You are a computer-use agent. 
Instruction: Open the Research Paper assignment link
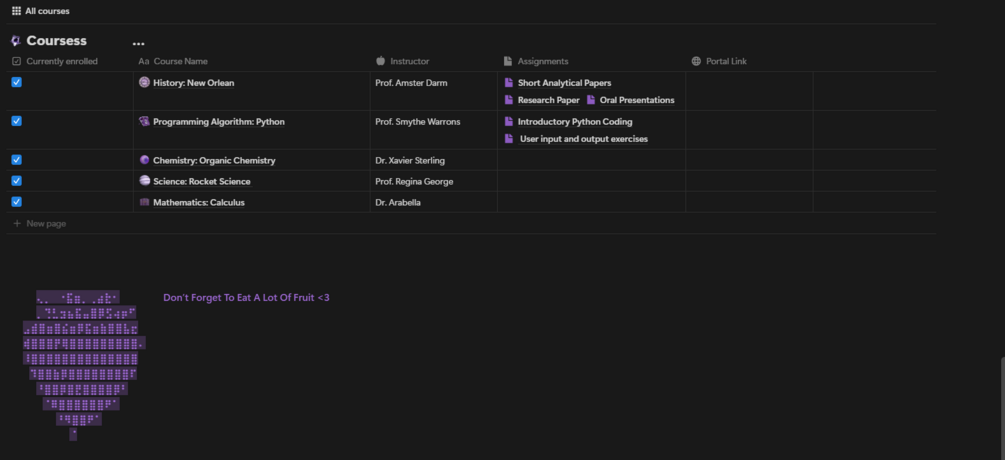click(548, 100)
